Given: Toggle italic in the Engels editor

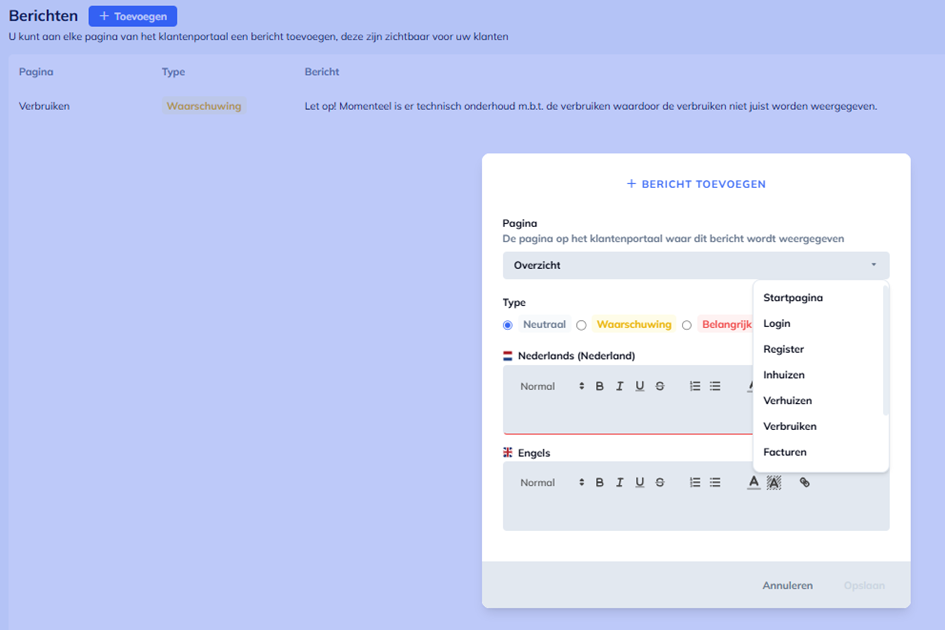Looking at the screenshot, I should (620, 482).
